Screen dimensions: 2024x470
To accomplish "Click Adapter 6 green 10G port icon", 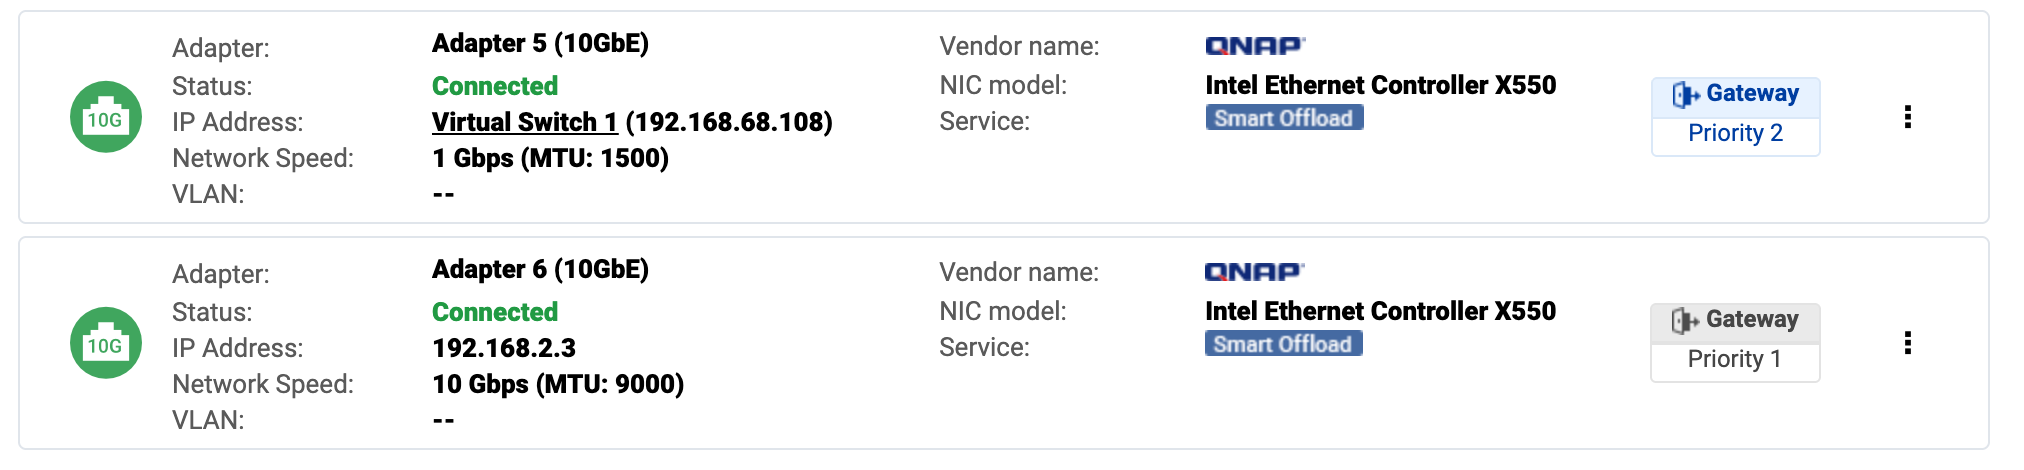I will pos(105,343).
